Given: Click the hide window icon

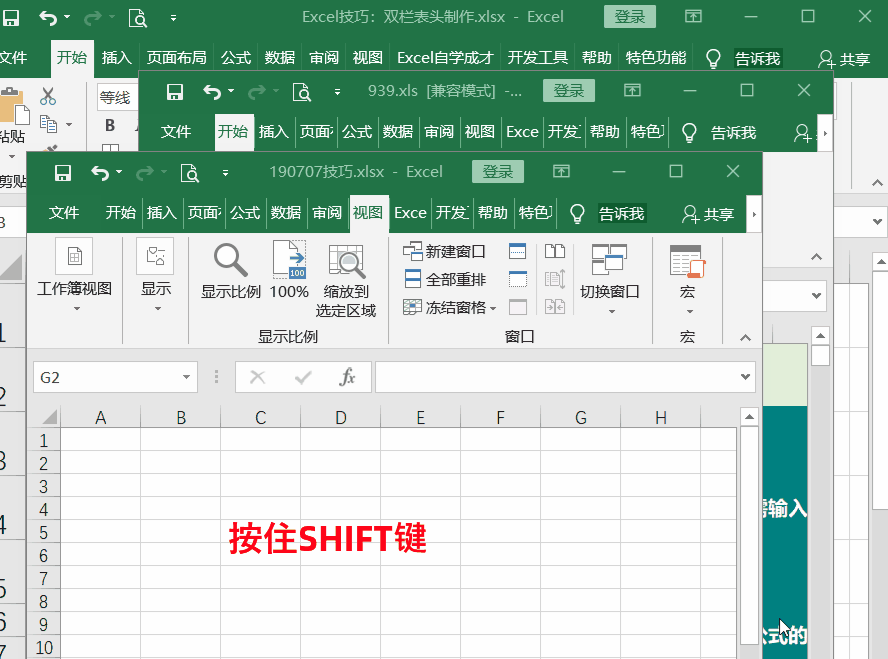Looking at the screenshot, I should 518,279.
